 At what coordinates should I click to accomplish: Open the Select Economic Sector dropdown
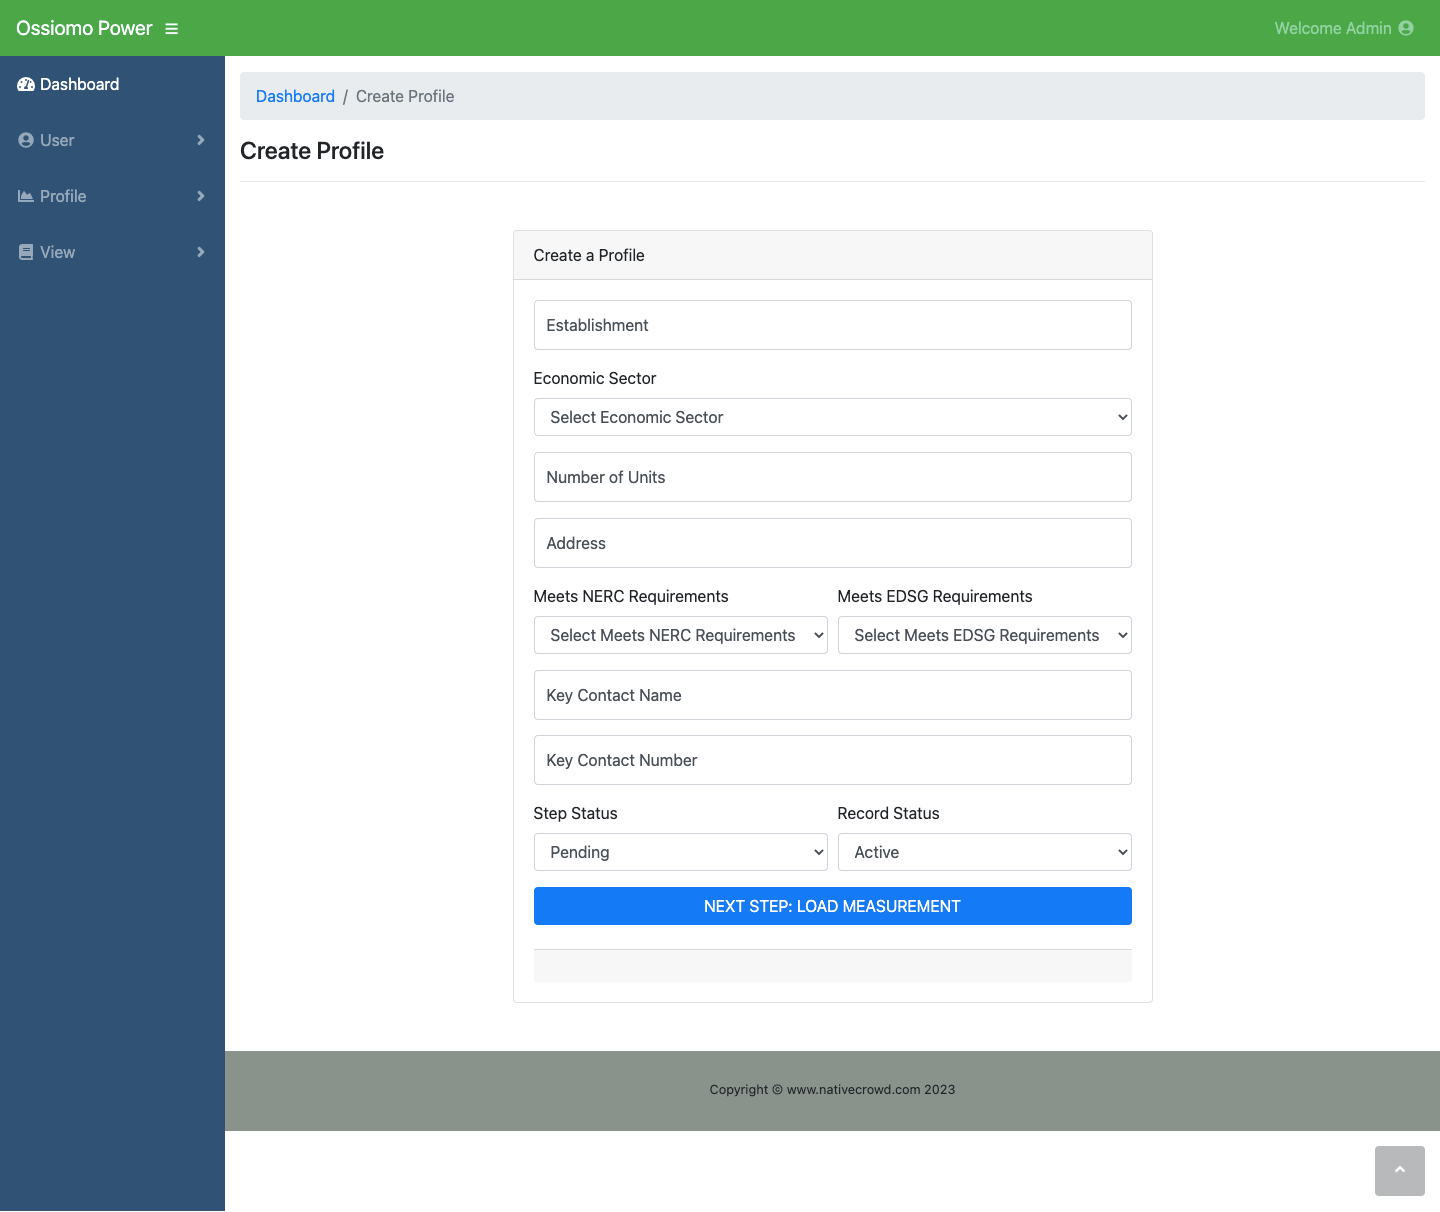point(833,417)
